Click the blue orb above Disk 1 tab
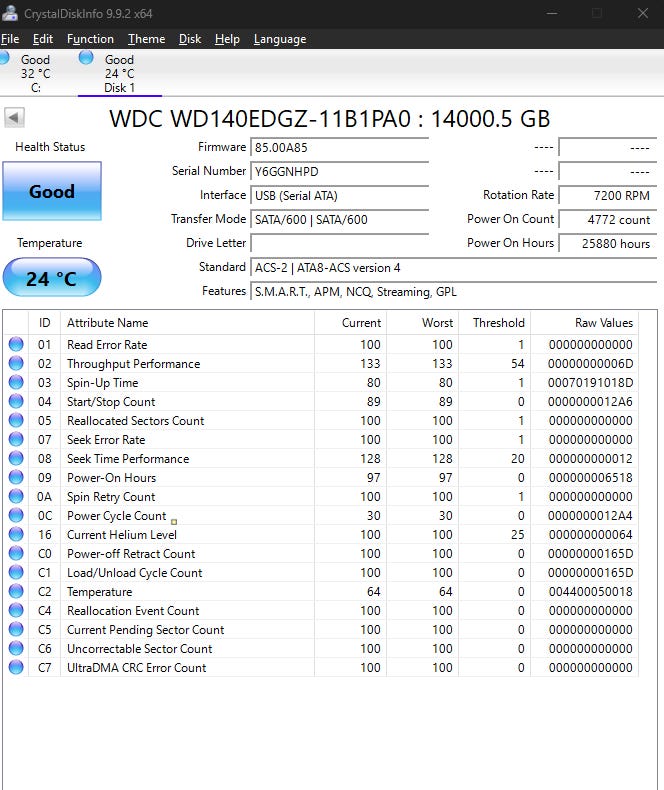 pos(86,57)
